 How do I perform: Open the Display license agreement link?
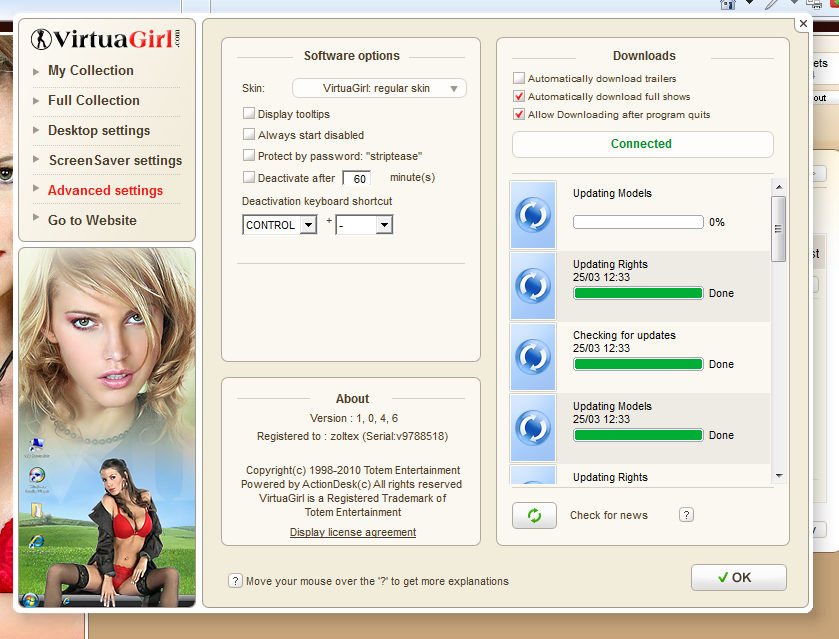(x=353, y=532)
